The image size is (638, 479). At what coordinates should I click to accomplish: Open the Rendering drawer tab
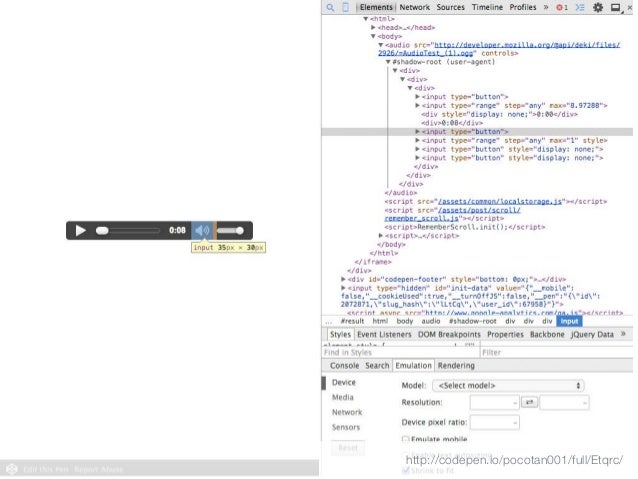[456, 365]
